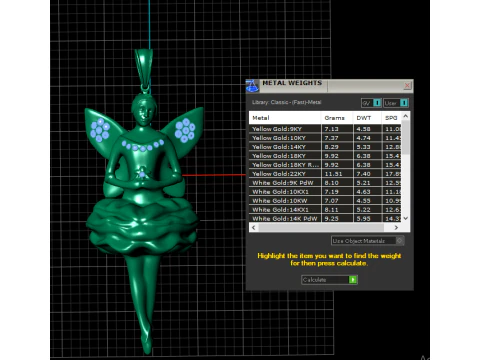Select White Gold:14K PdW row
Screen dimensions: 480x360
(325, 218)
